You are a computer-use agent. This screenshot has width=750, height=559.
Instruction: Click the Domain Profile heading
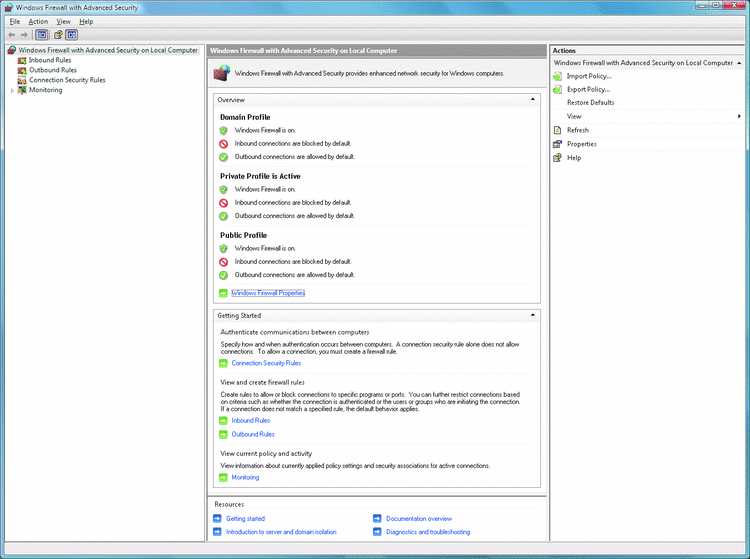coord(245,117)
